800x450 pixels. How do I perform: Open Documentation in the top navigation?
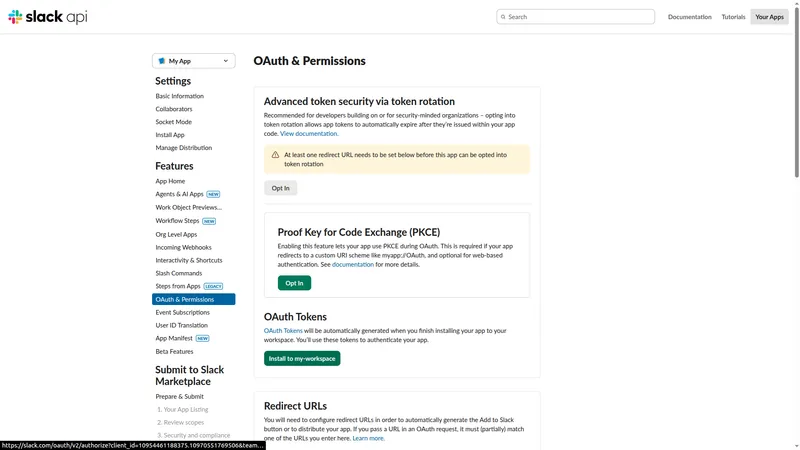[689, 17]
